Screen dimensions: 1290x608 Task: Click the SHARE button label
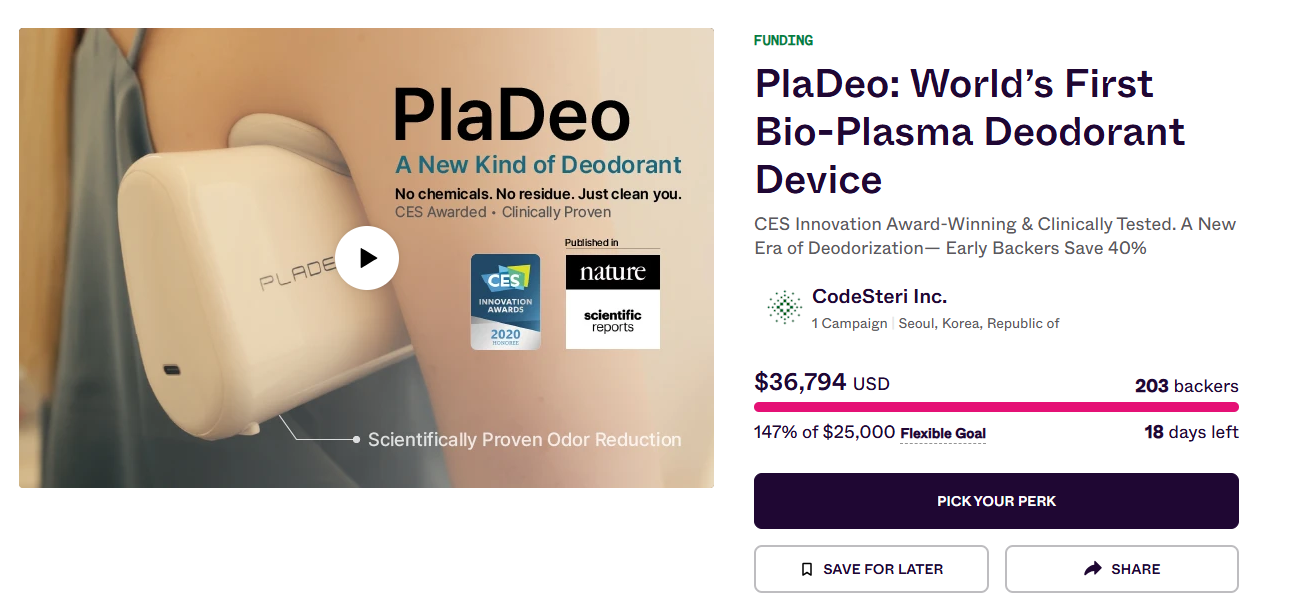point(1136,569)
